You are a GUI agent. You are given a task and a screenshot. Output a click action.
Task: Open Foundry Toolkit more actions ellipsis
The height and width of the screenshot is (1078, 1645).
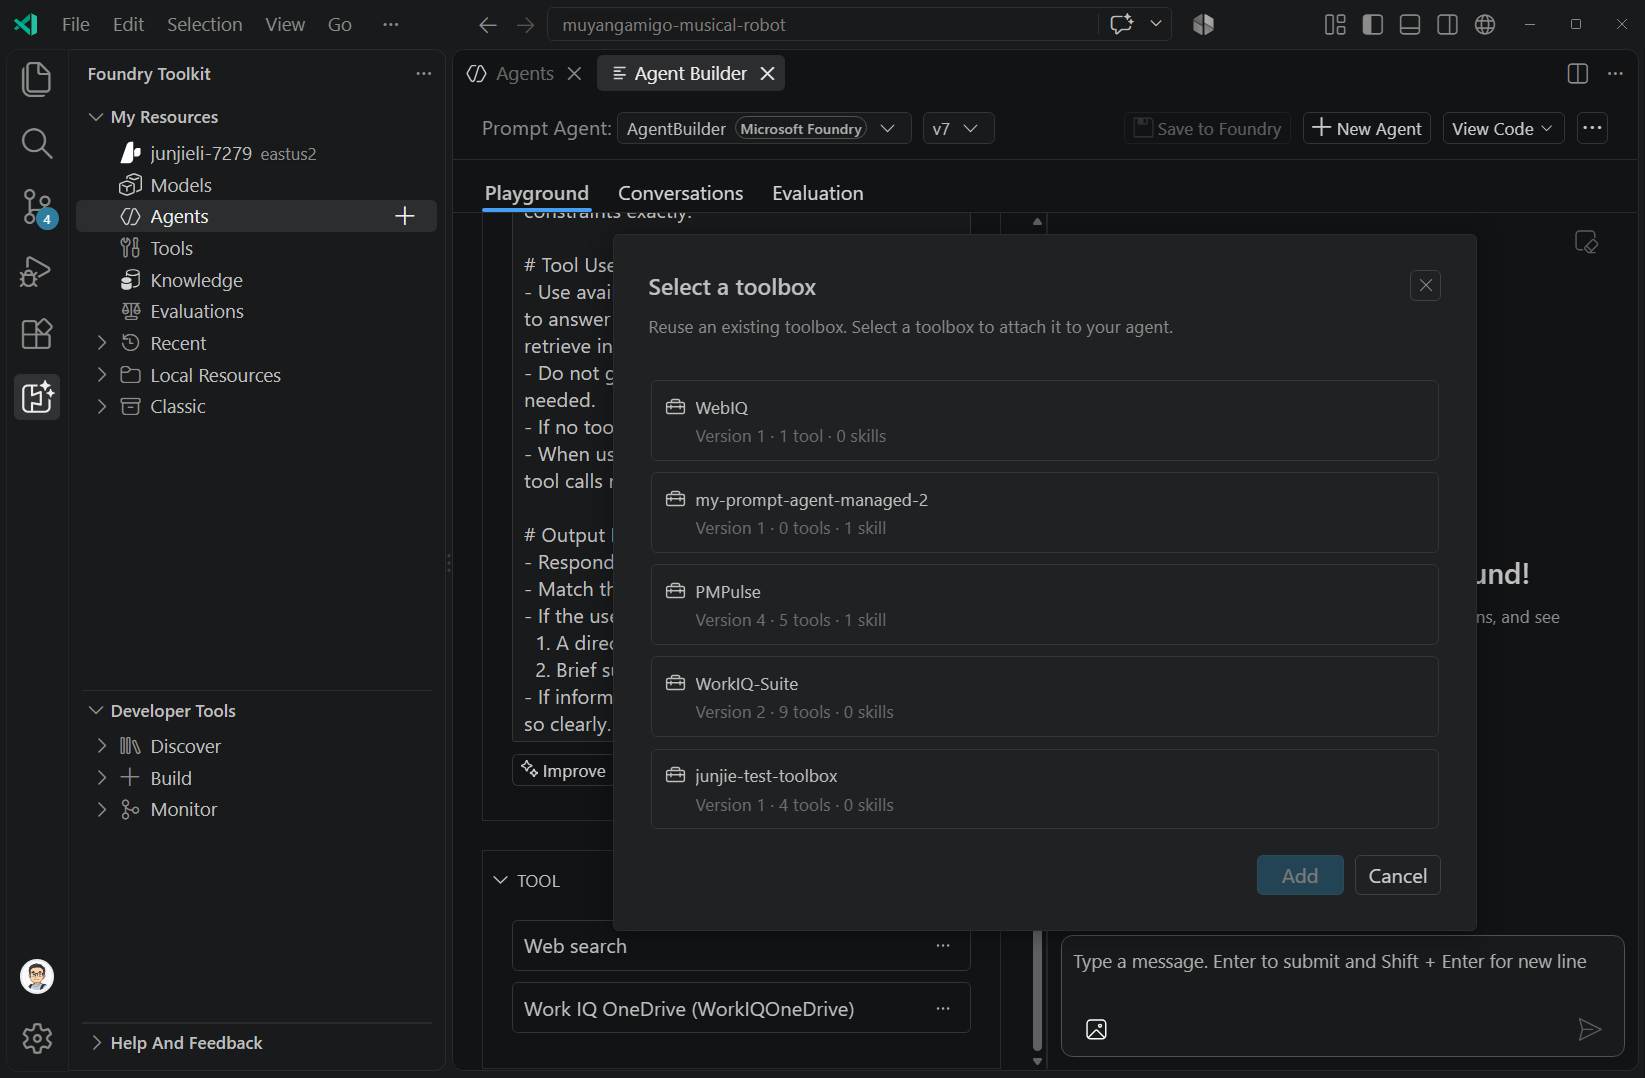click(424, 73)
